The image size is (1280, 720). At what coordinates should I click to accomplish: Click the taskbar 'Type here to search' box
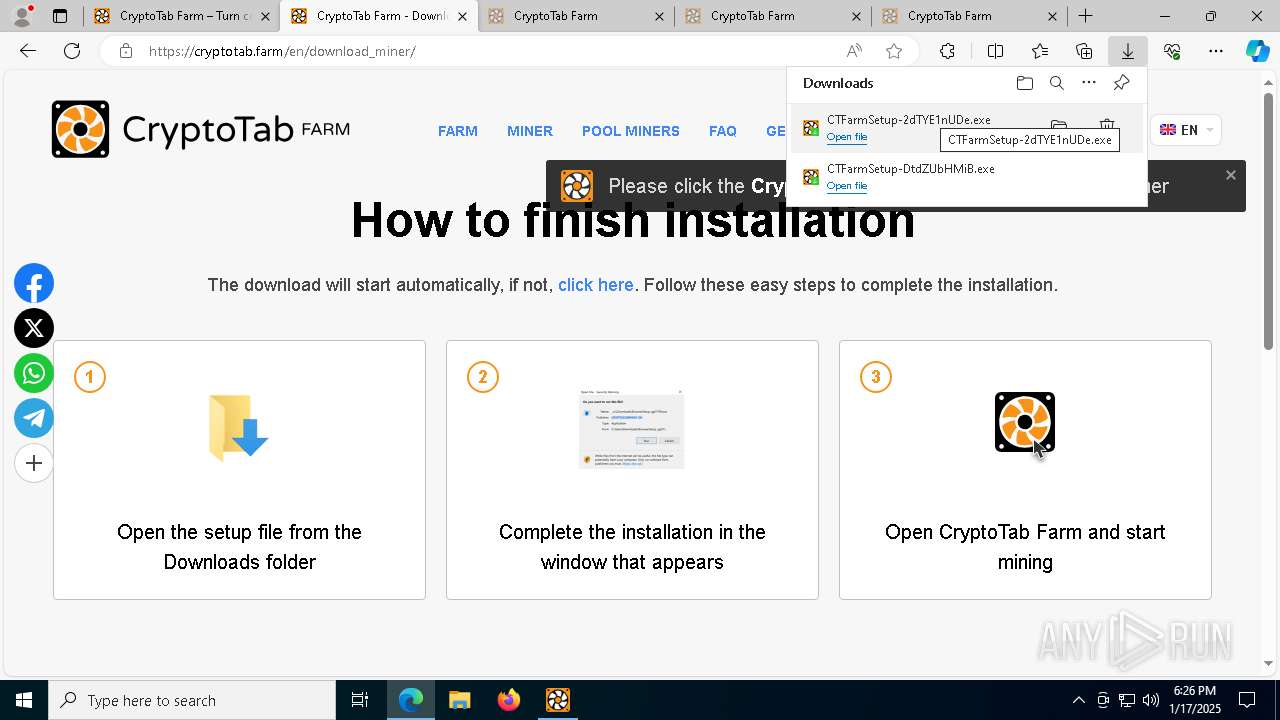point(192,700)
